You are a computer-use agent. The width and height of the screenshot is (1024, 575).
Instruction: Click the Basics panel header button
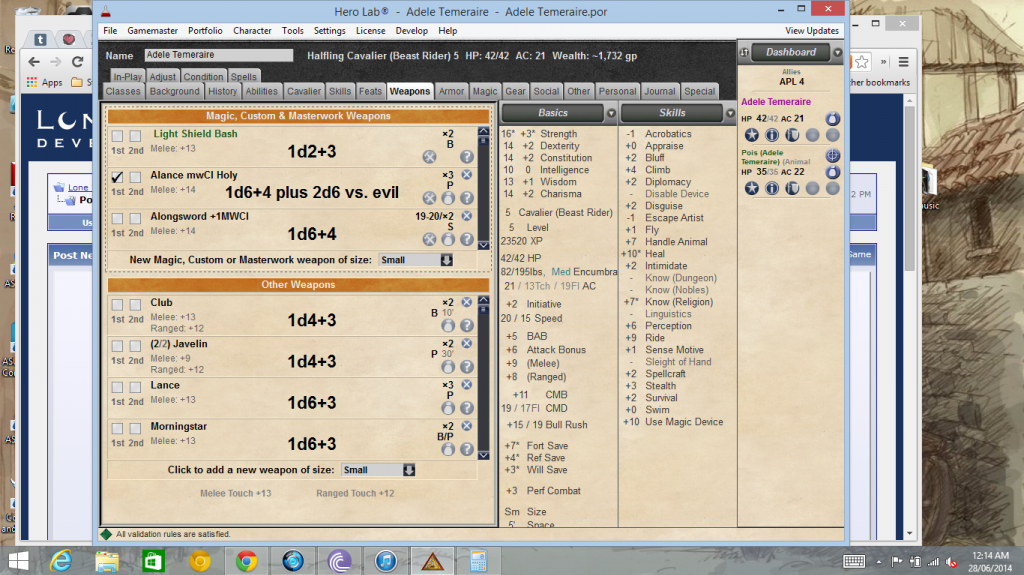point(552,113)
